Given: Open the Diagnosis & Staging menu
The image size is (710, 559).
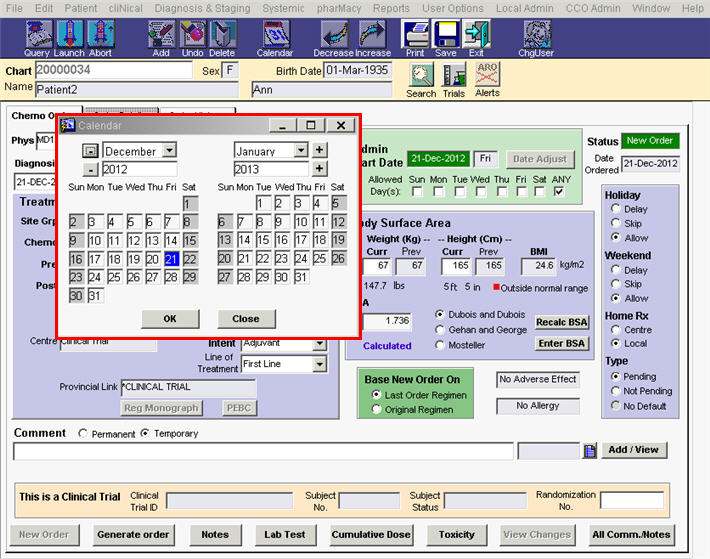Looking at the screenshot, I should (x=201, y=8).
